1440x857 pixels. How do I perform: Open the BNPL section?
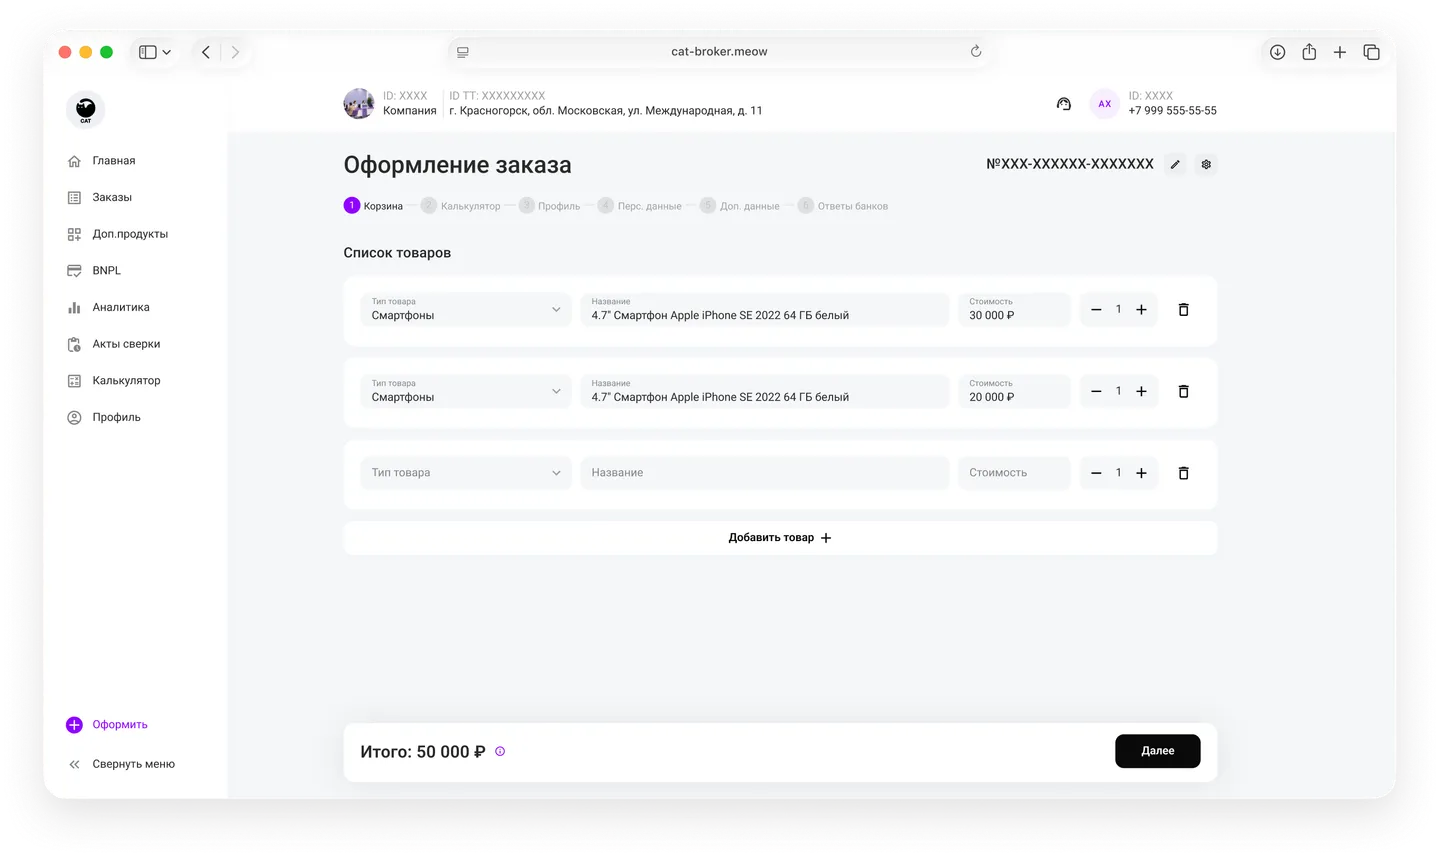pyautogui.click(x=106, y=270)
